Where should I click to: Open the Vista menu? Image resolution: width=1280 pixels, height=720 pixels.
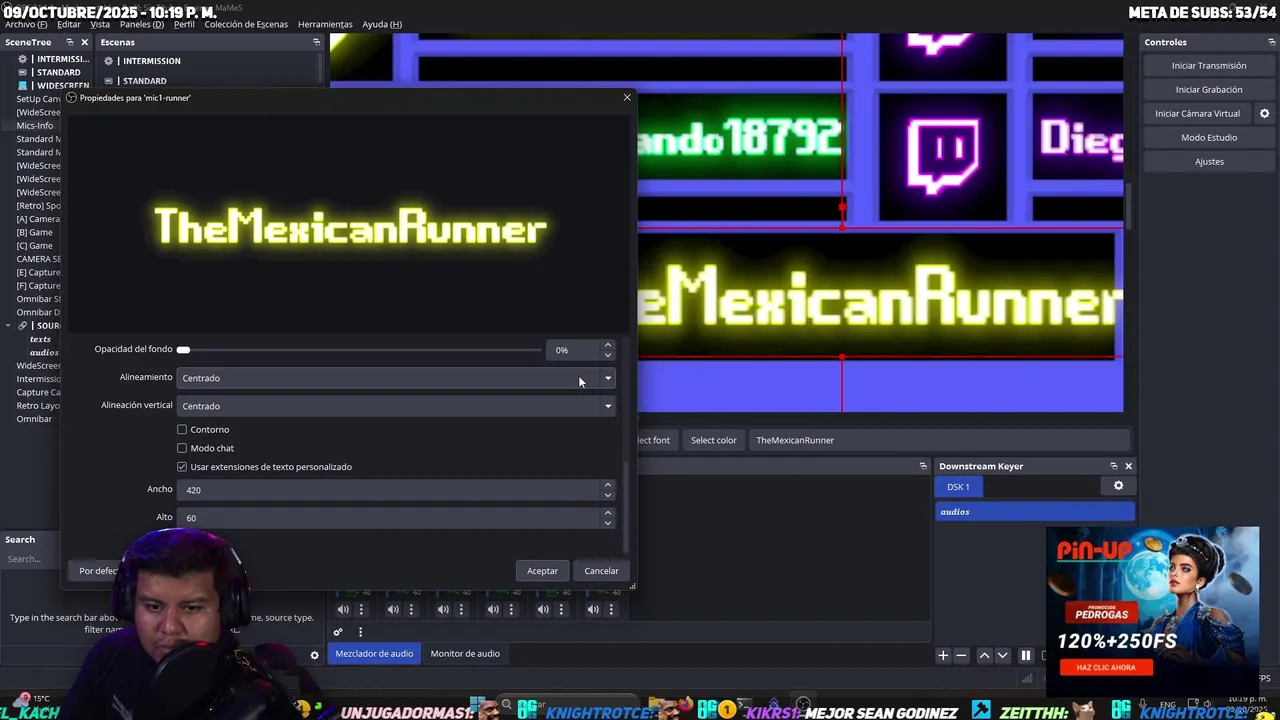(x=100, y=24)
